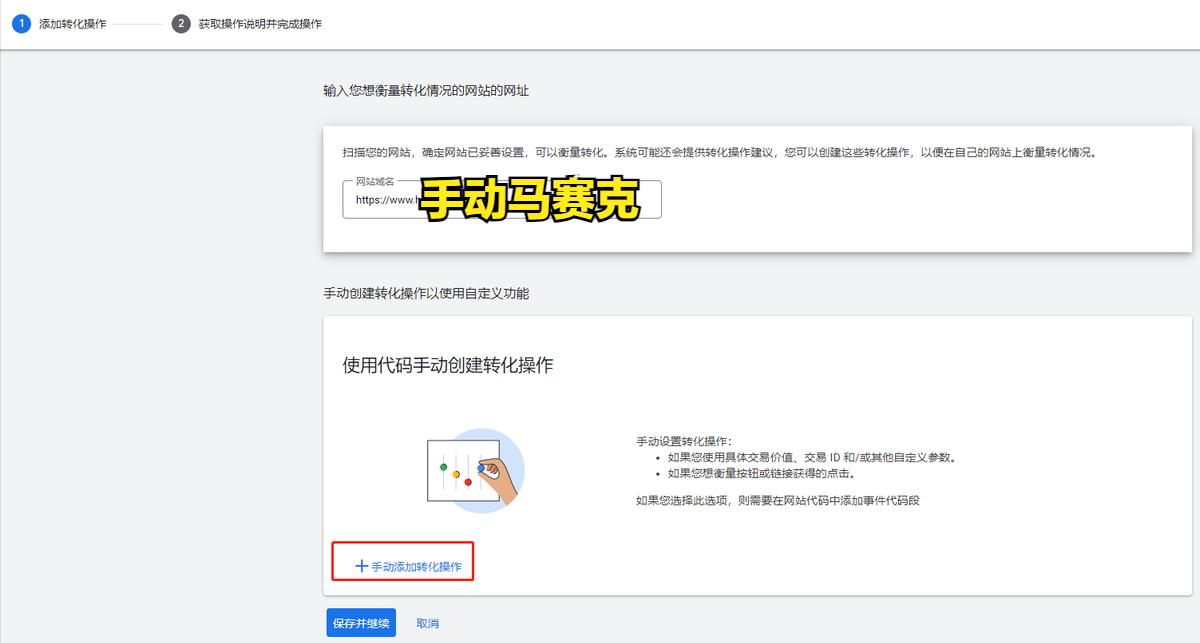Click the yellow dot in the illustration
1200x643 pixels.
pyautogui.click(x=456, y=475)
